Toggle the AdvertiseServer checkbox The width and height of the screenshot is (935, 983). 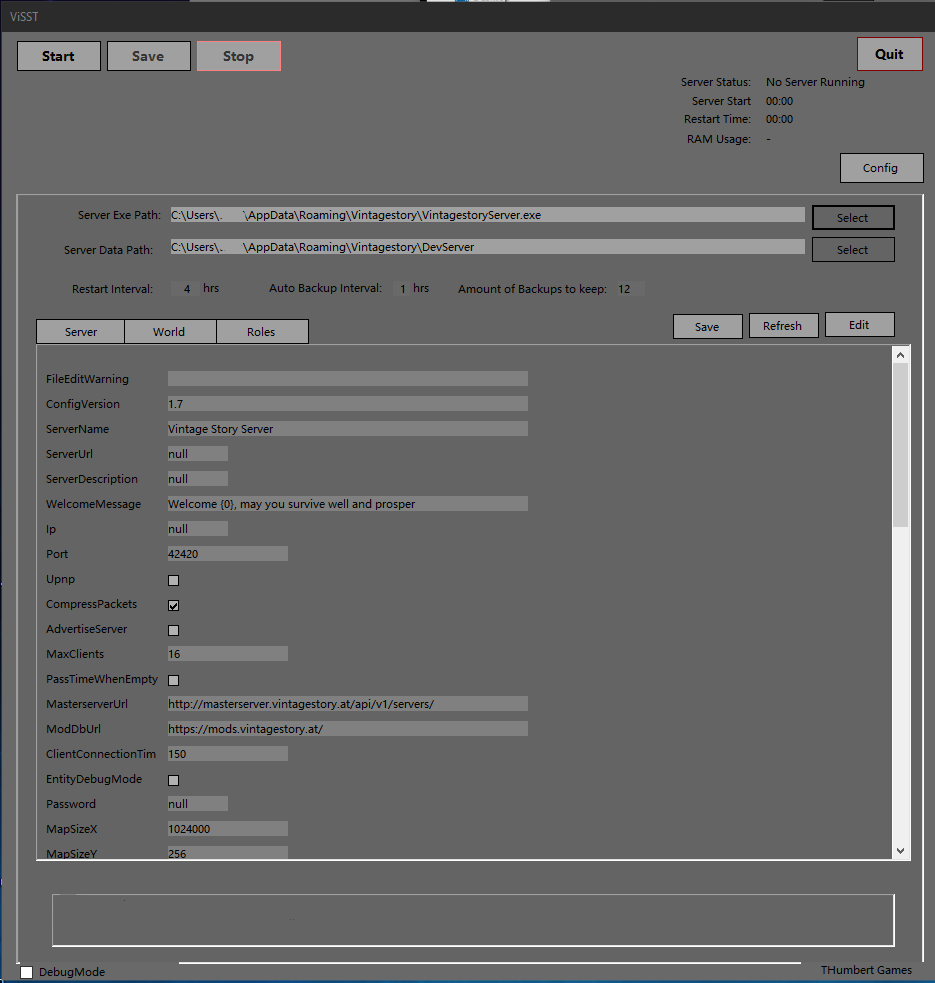(x=174, y=630)
